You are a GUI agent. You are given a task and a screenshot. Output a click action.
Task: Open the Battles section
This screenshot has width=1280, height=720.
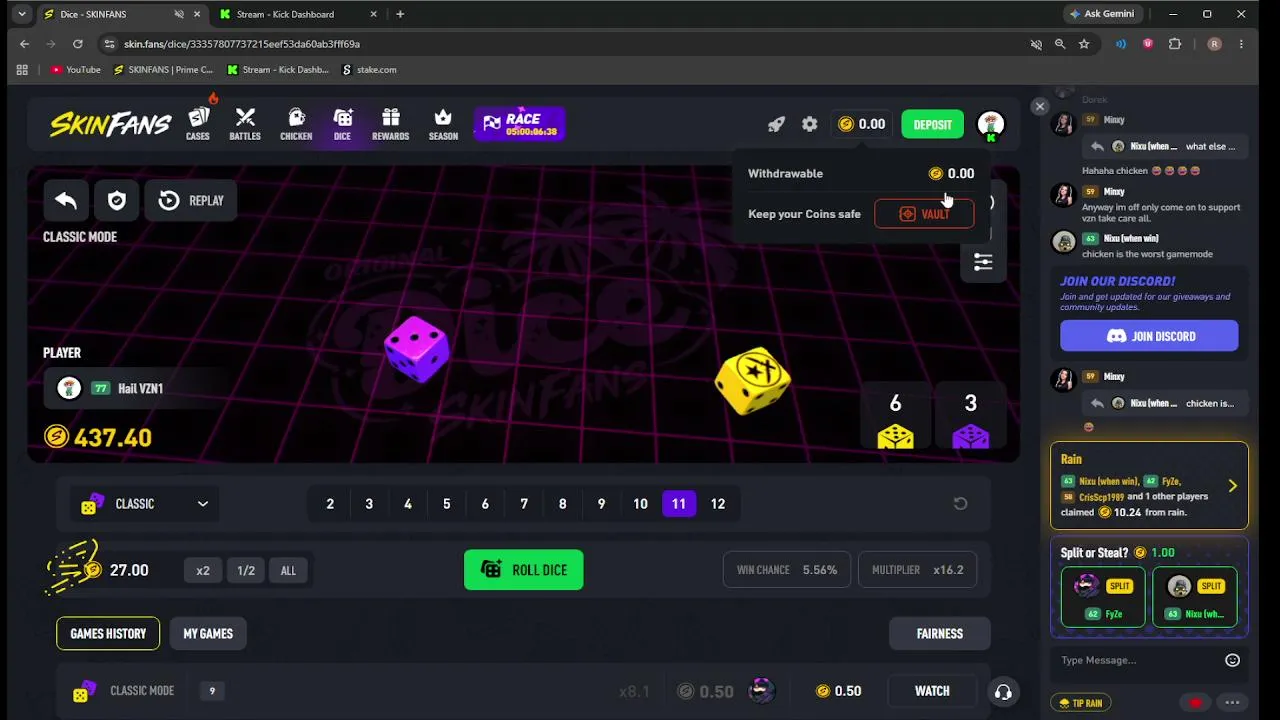(245, 124)
